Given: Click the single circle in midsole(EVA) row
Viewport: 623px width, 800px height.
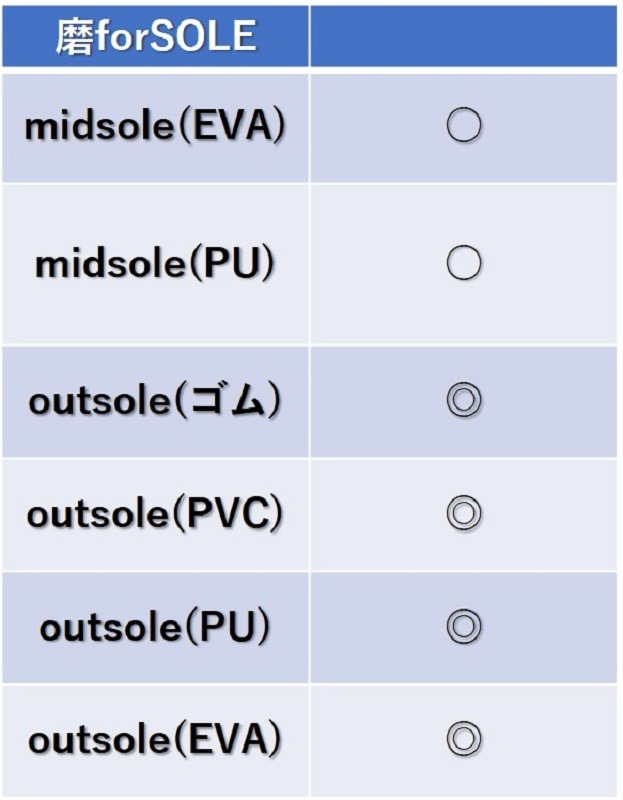Looking at the screenshot, I should [x=464, y=127].
